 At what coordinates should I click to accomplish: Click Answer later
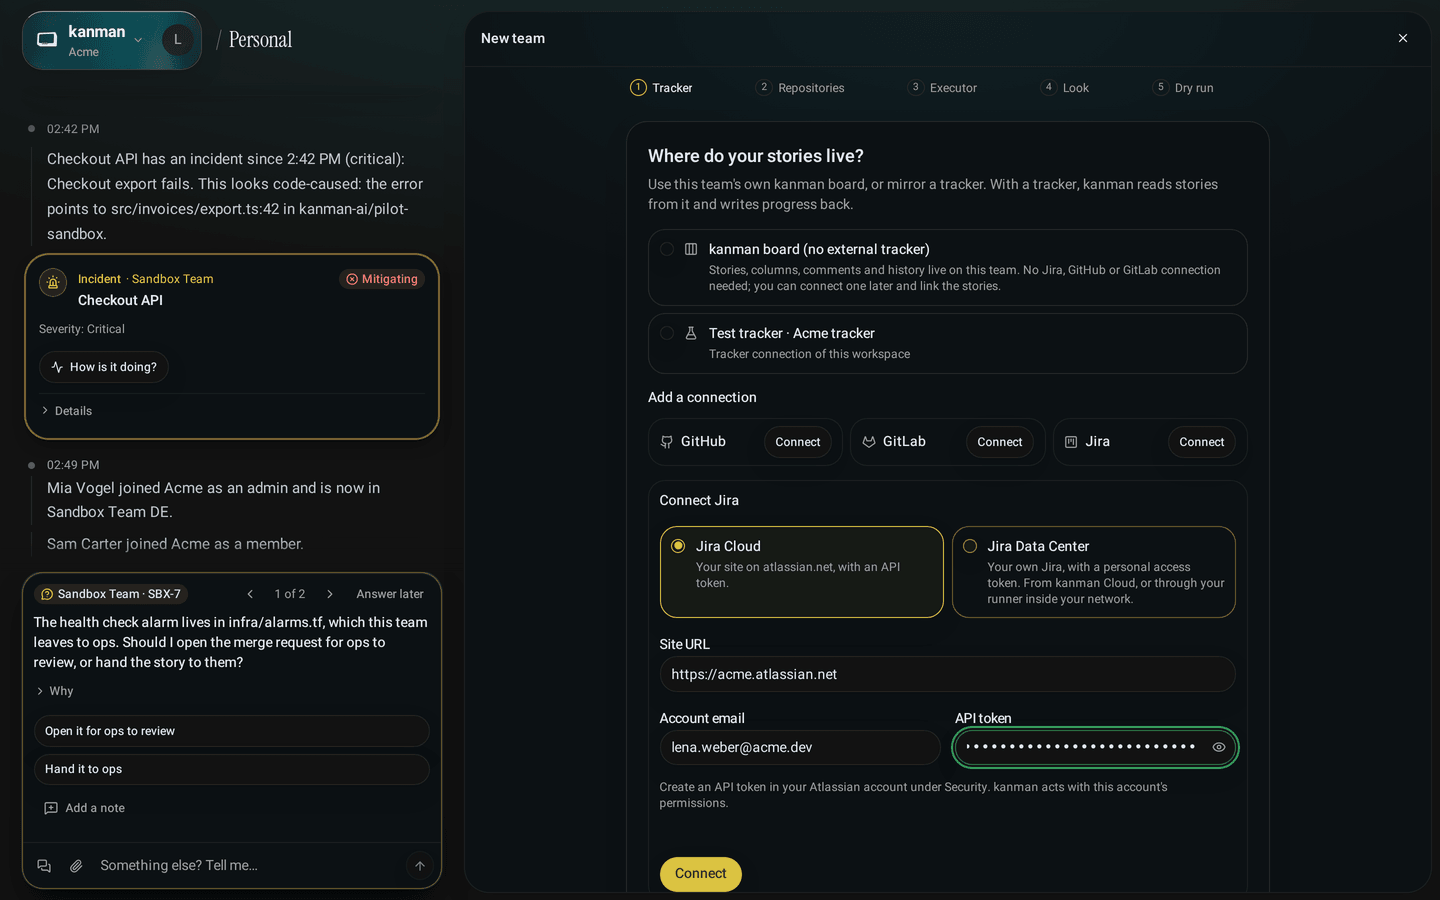click(390, 594)
